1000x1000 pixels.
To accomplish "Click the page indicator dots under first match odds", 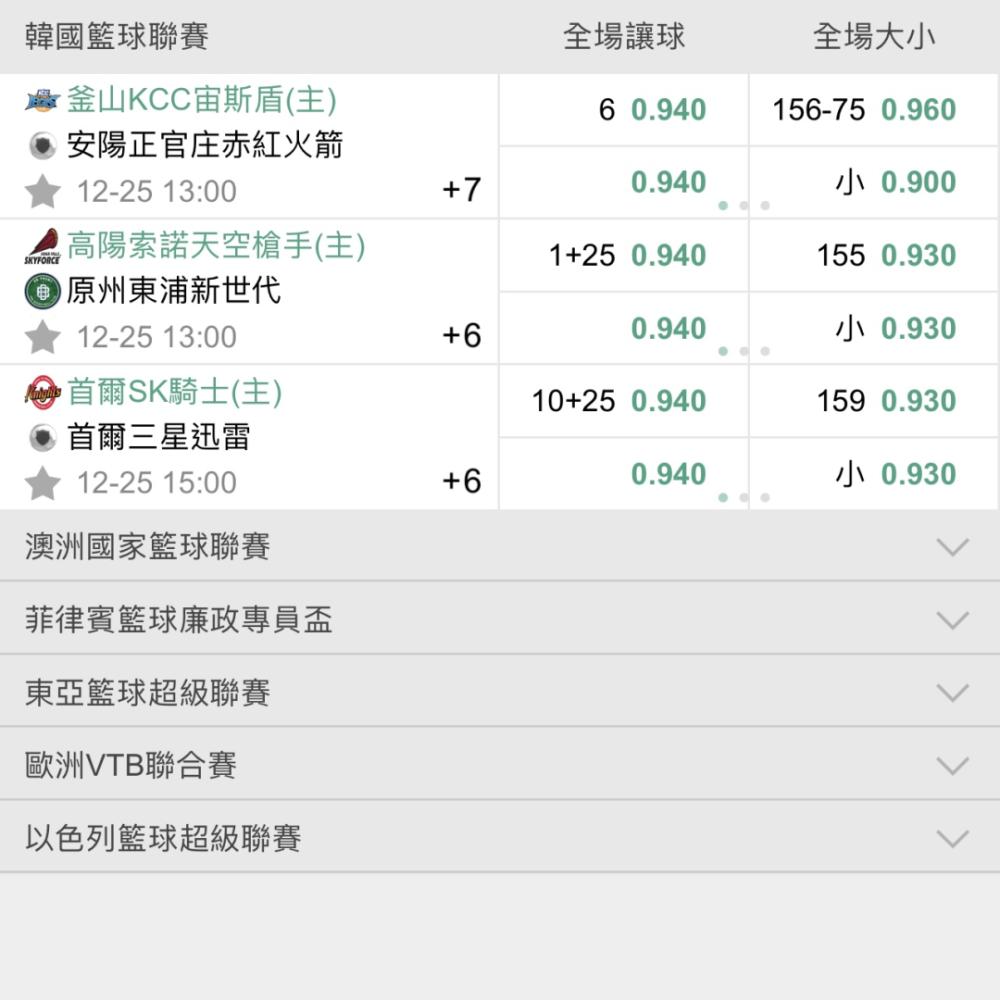I will (744, 205).
